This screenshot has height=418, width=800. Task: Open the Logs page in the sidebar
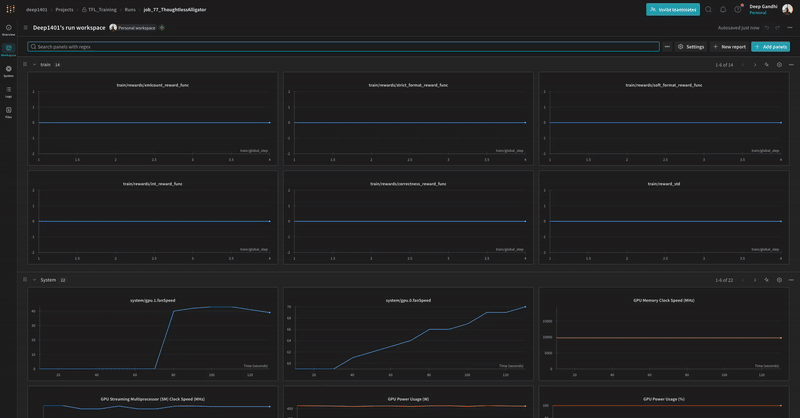click(9, 91)
